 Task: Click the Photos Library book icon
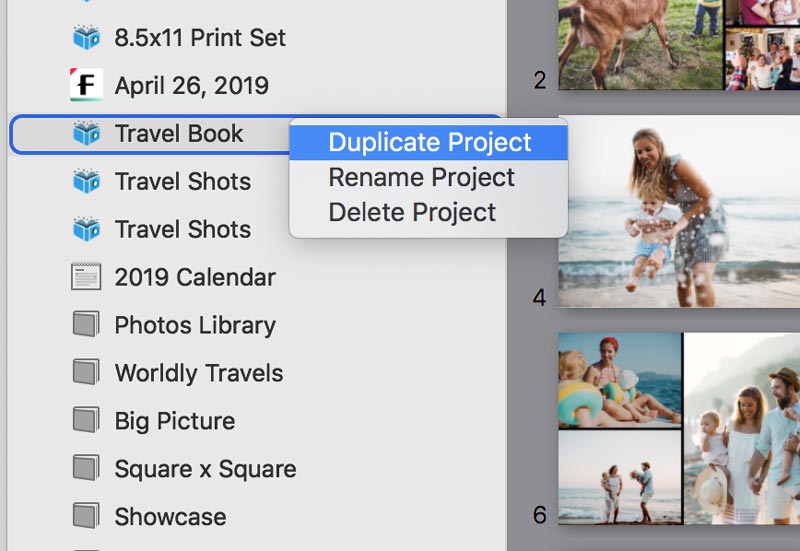click(86, 324)
